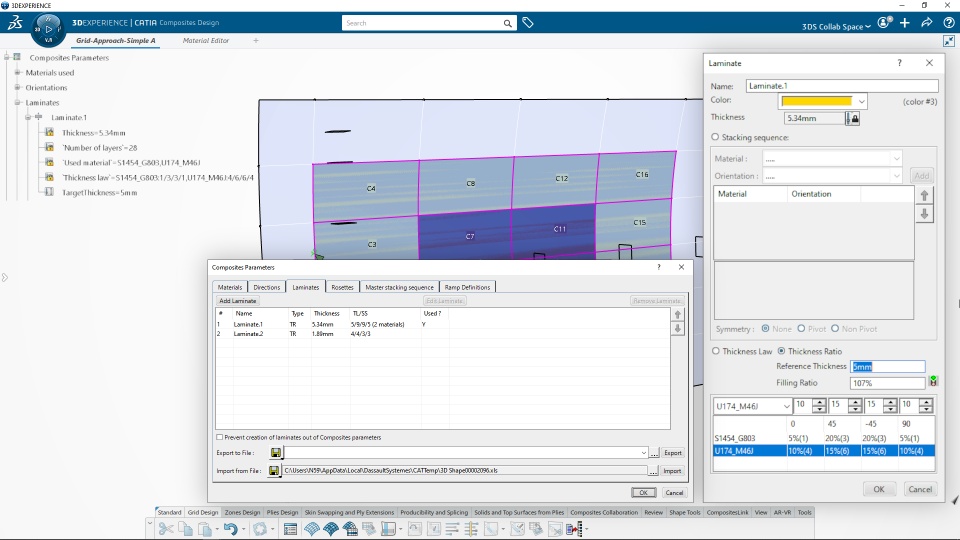Click the Cut scissors icon in bottom toolbar
The width and height of the screenshot is (960, 540).
tap(165, 529)
